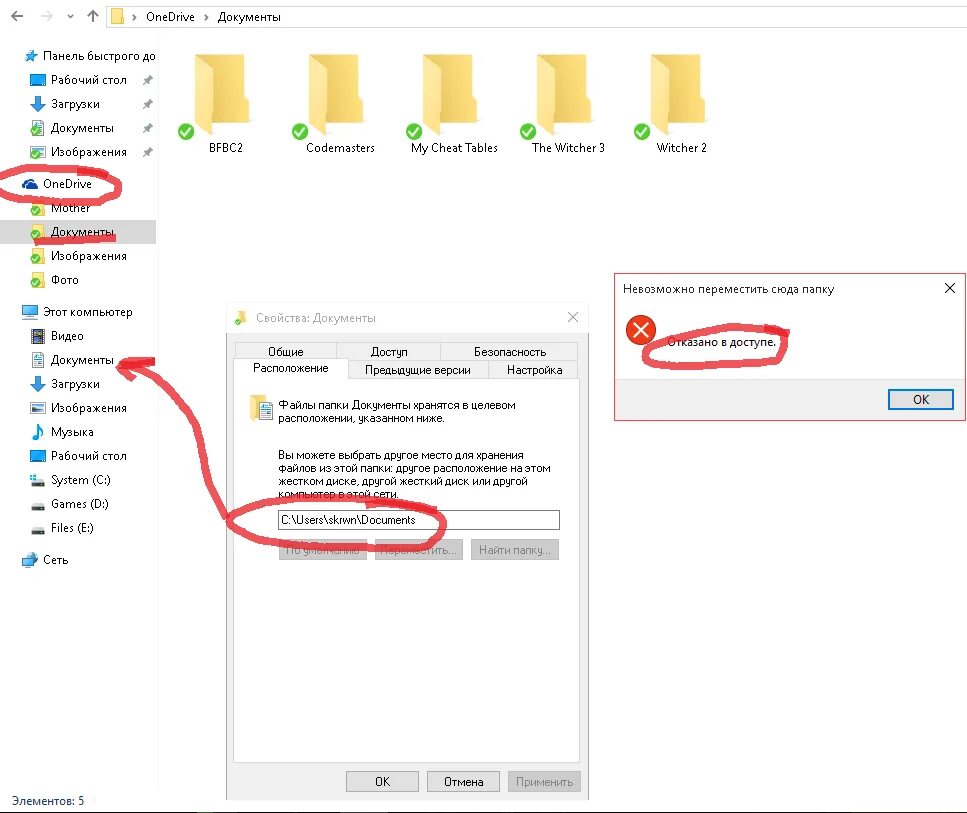Select OneDrive in the navigation pane

(x=67, y=183)
